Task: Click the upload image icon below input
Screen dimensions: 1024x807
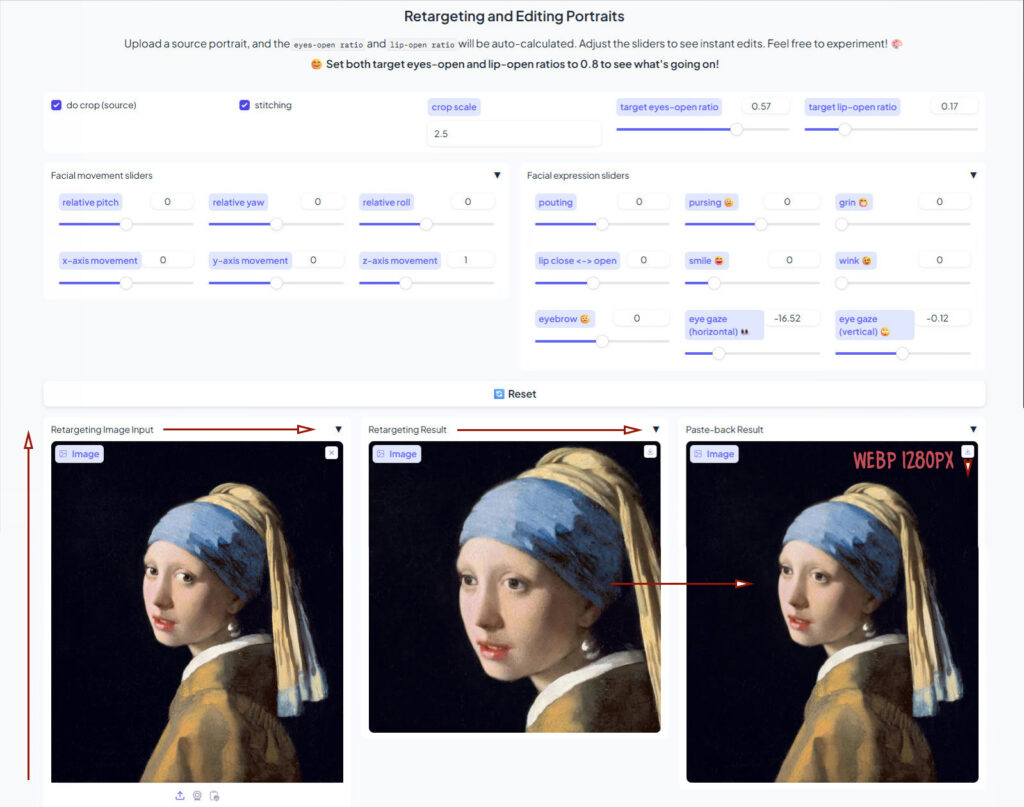Action: [180, 796]
